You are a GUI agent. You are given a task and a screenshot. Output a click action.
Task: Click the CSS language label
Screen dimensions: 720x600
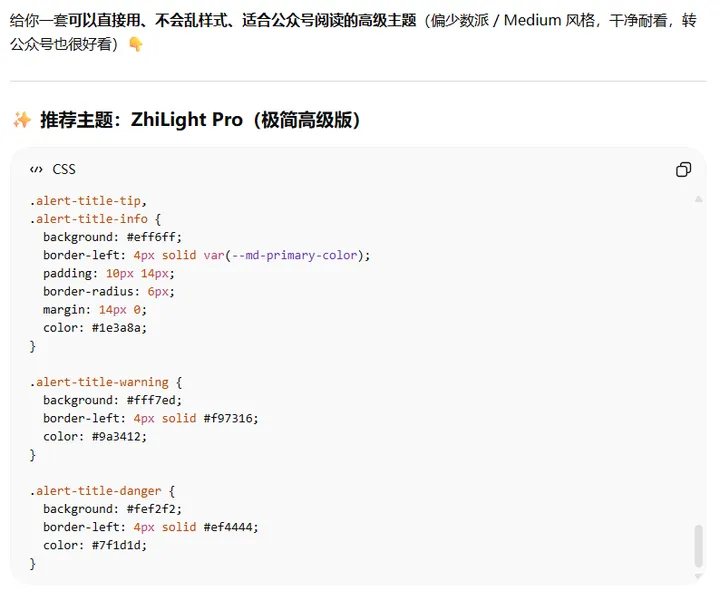(x=64, y=169)
